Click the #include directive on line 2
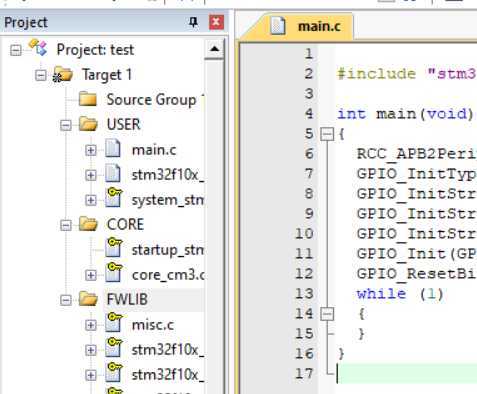Image resolution: width=477 pixels, height=394 pixels. (x=376, y=74)
